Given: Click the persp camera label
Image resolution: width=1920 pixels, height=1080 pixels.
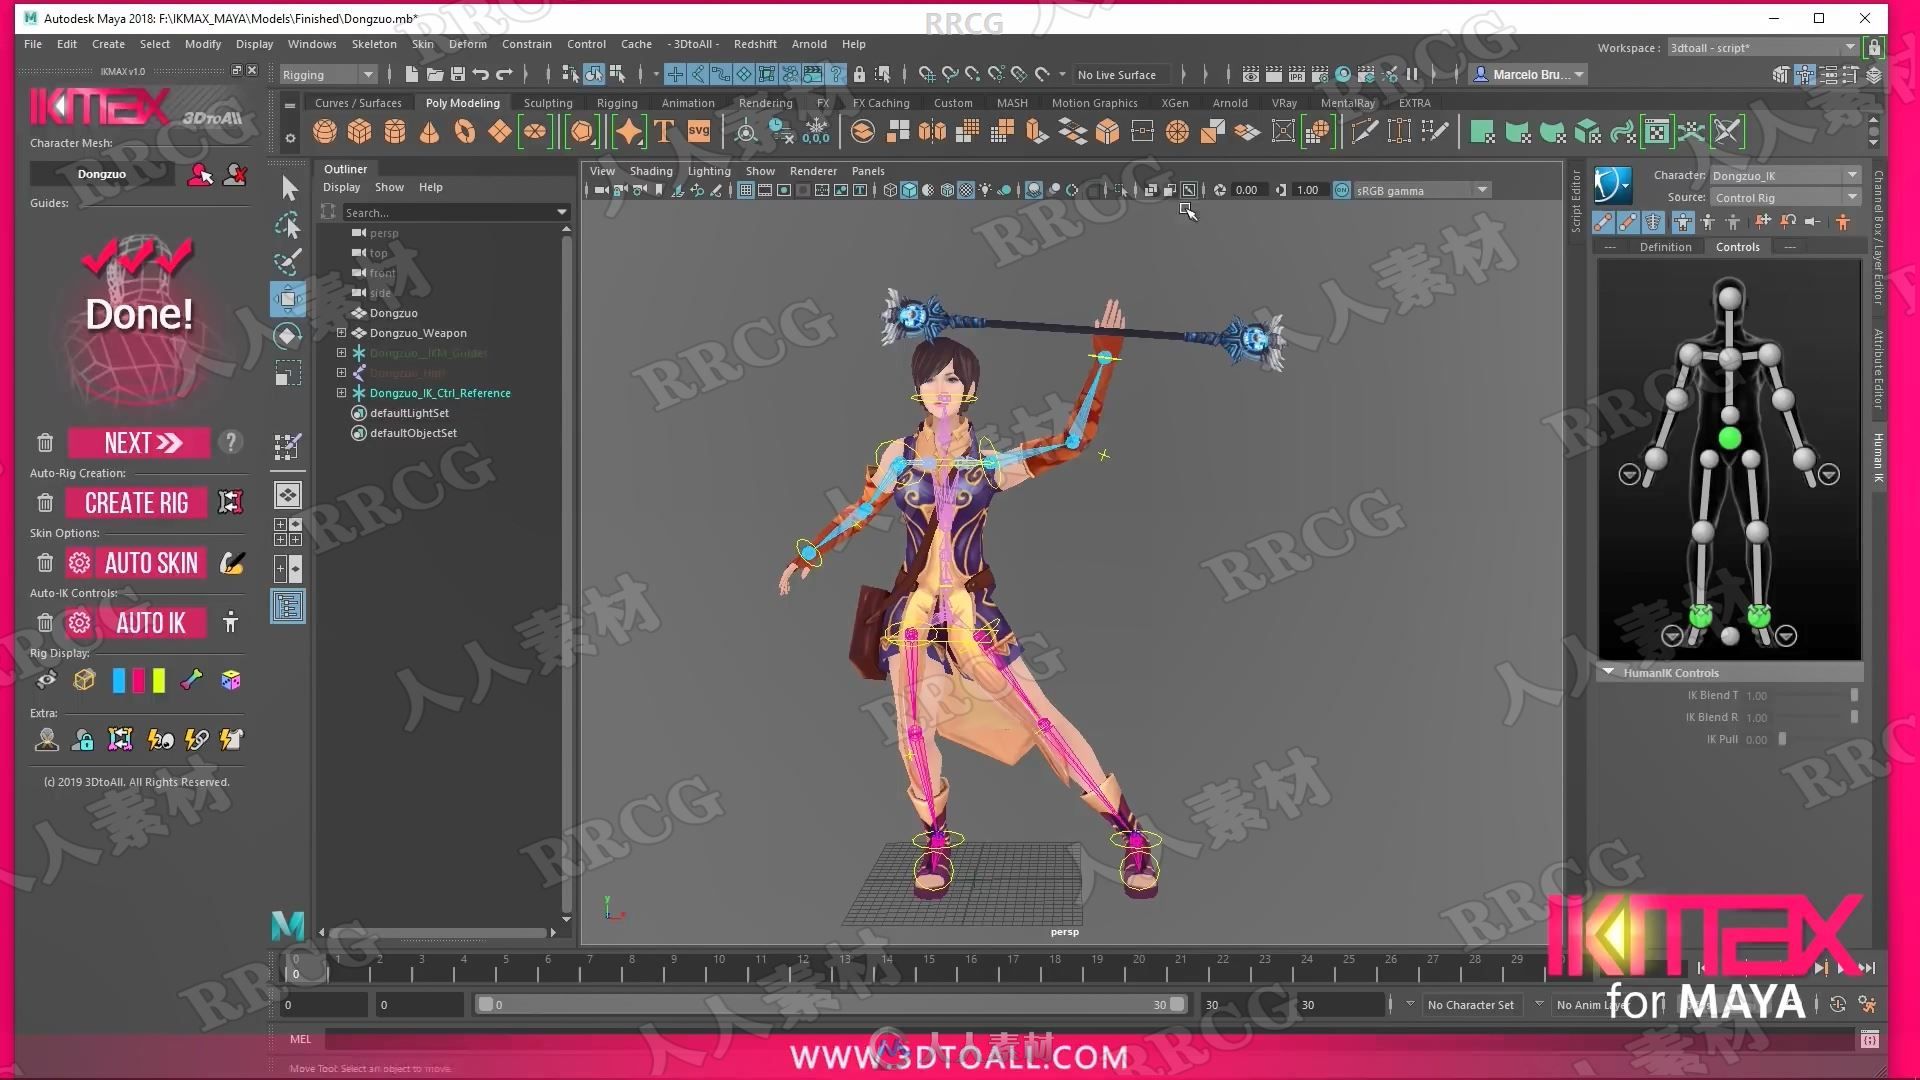Looking at the screenshot, I should (x=1064, y=931).
